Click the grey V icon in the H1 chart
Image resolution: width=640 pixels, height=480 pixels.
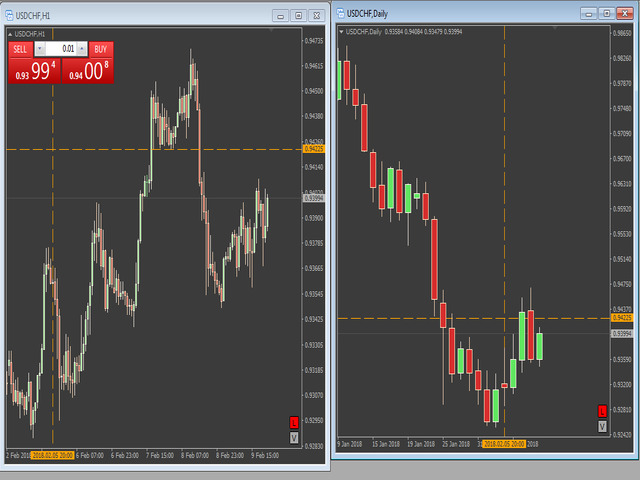click(294, 438)
